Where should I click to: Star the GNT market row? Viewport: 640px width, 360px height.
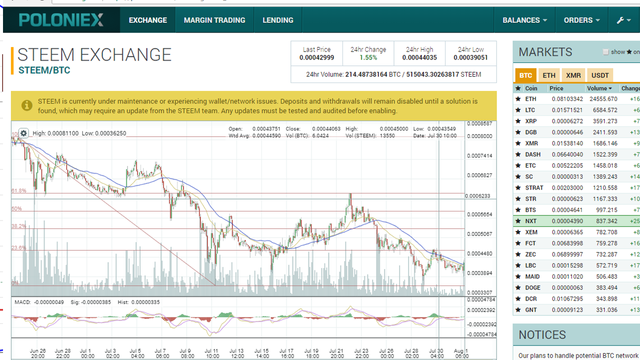(518, 310)
